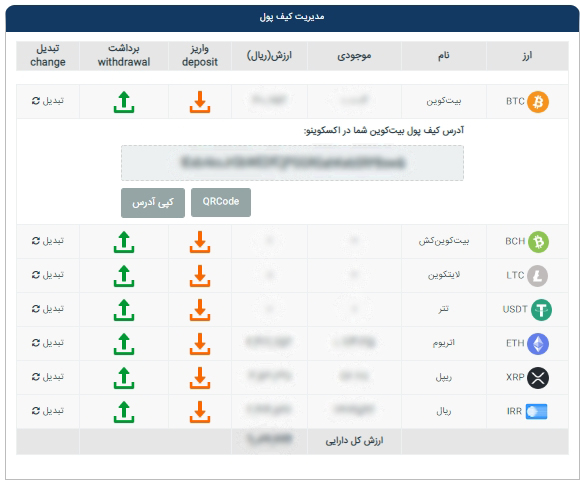Click the blurred Bitcoin wallet address box
The width and height of the screenshot is (580, 481).
(x=292, y=163)
